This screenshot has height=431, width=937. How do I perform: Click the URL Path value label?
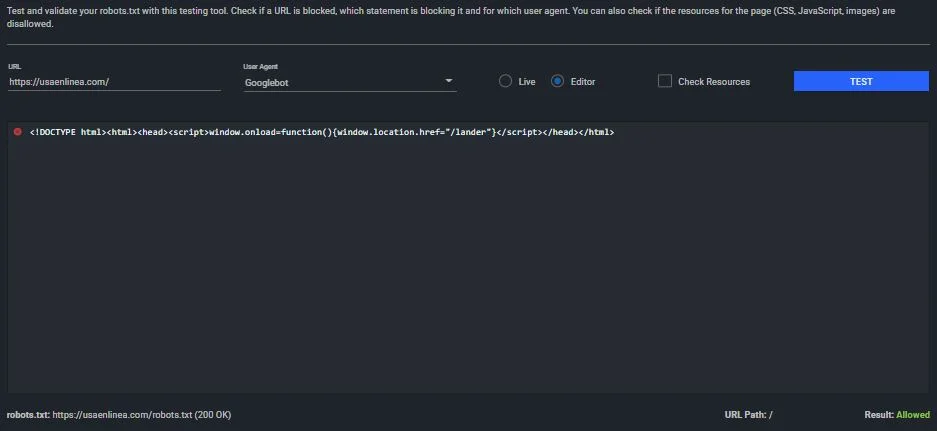[749, 414]
